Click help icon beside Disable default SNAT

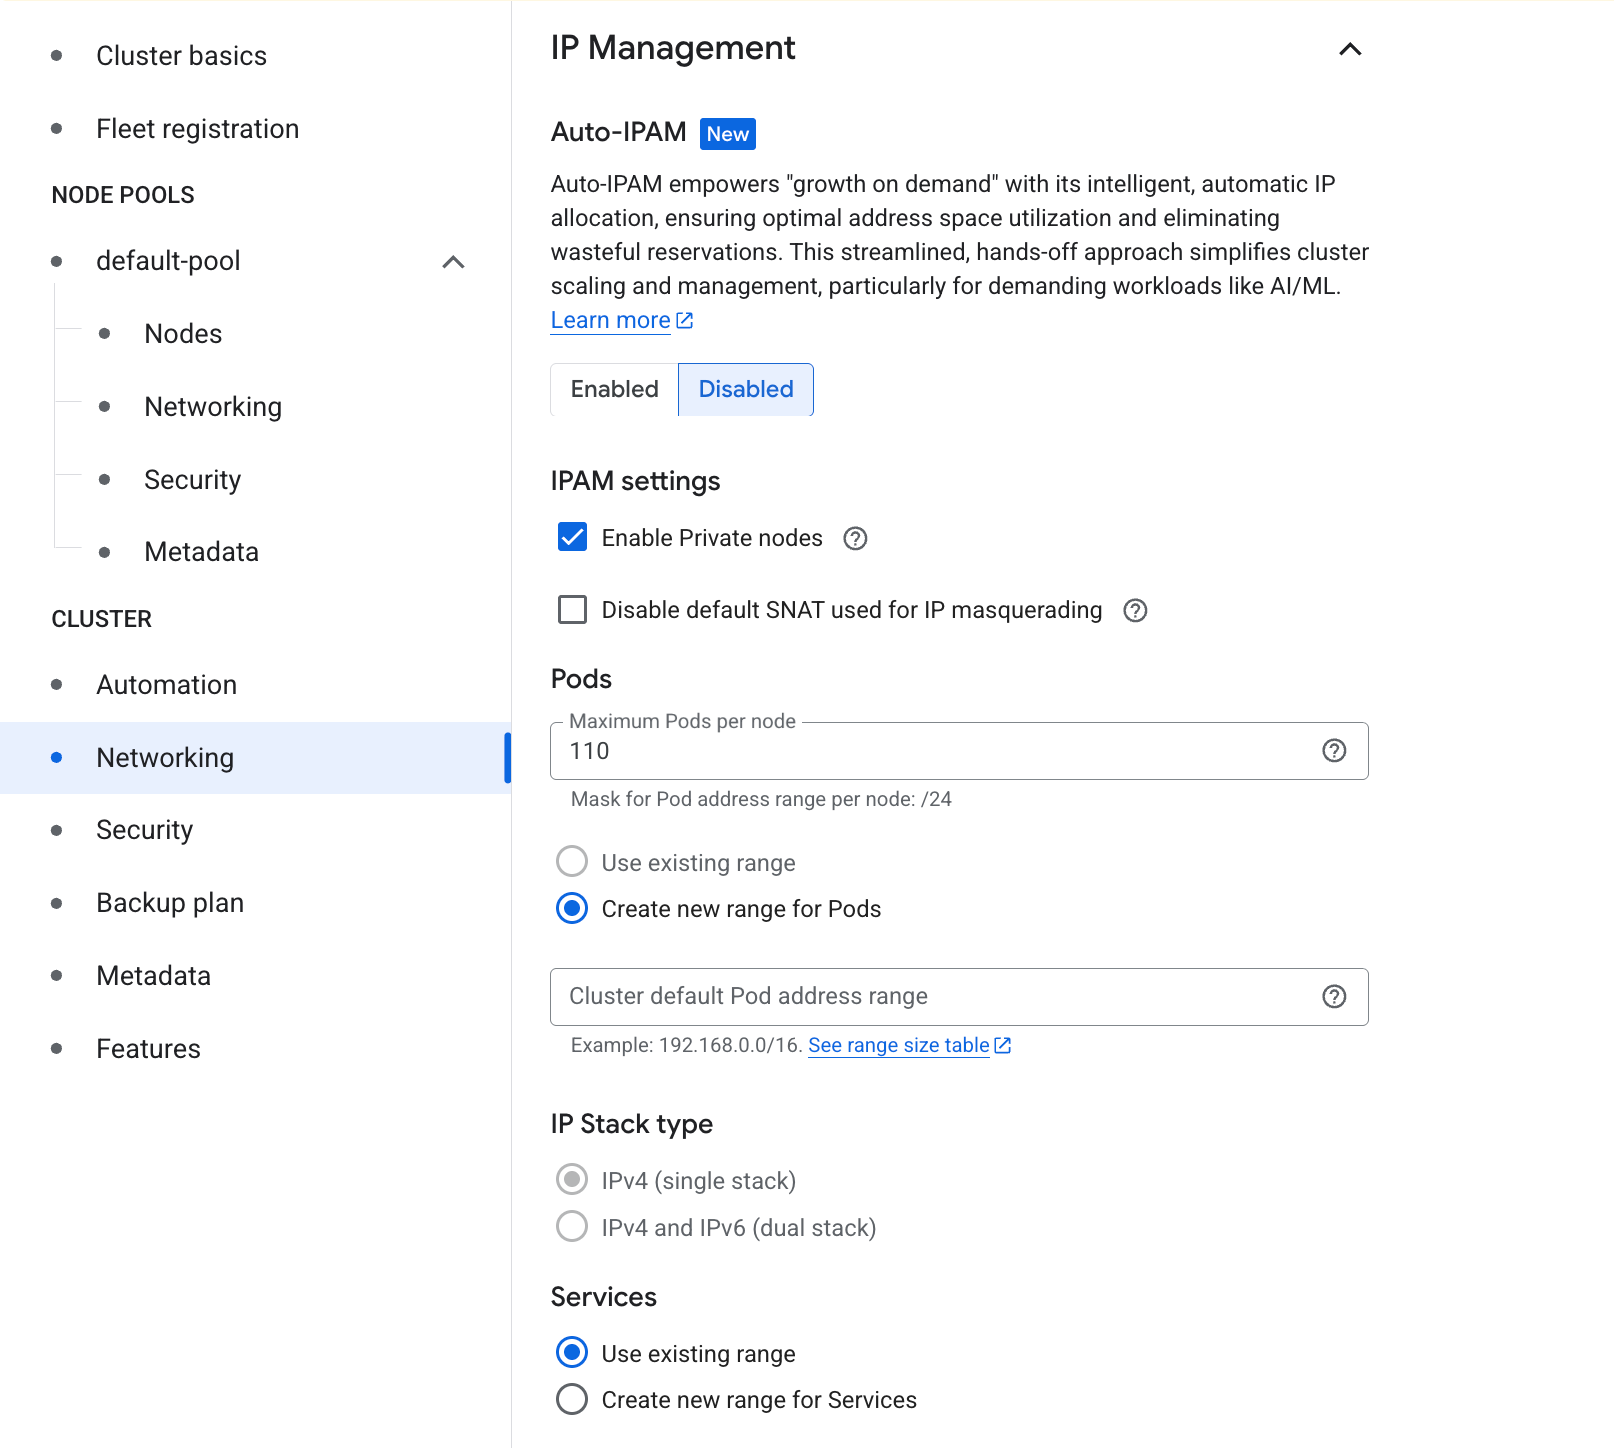[1135, 611]
